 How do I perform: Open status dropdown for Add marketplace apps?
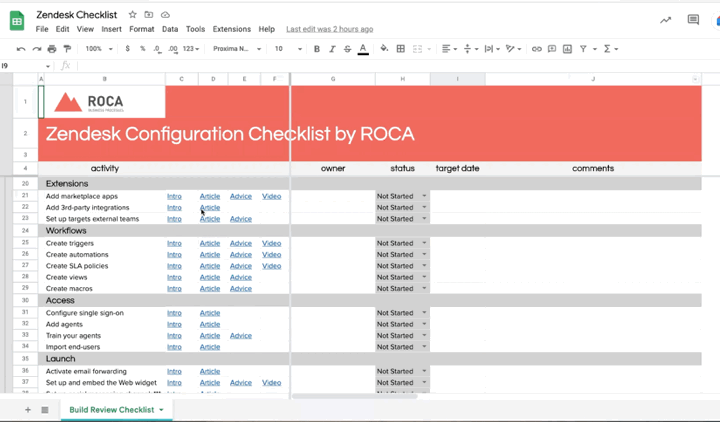pyautogui.click(x=424, y=196)
